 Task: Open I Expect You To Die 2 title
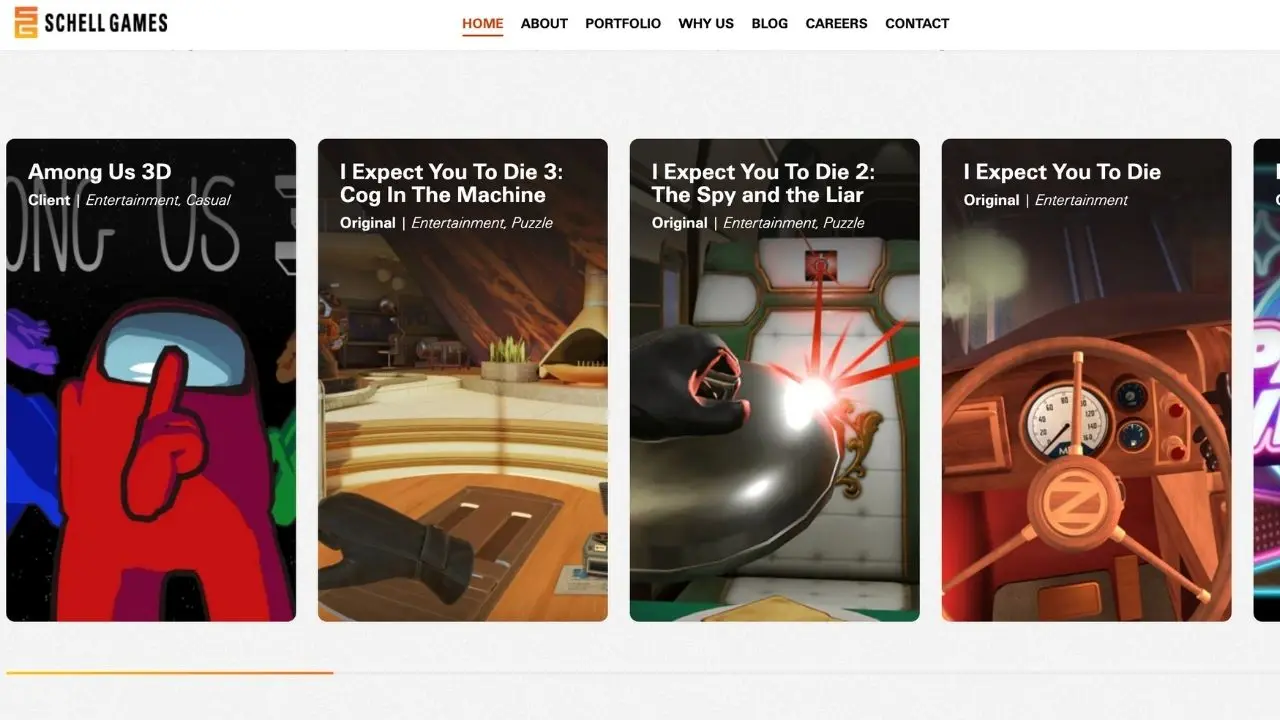click(x=763, y=183)
